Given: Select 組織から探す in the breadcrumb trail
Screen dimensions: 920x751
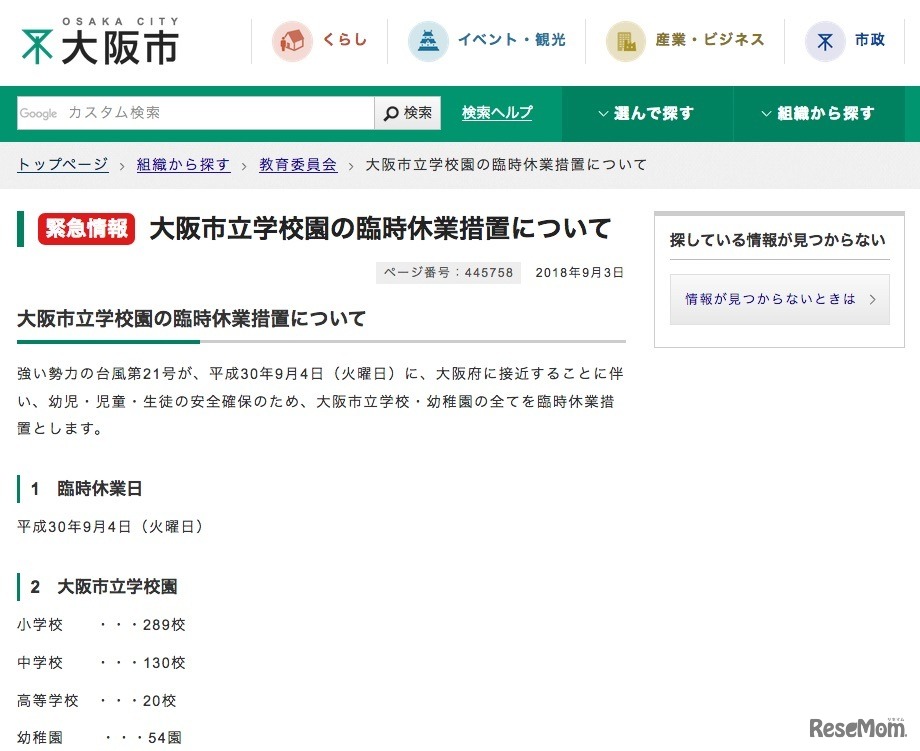Looking at the screenshot, I should tap(183, 164).
